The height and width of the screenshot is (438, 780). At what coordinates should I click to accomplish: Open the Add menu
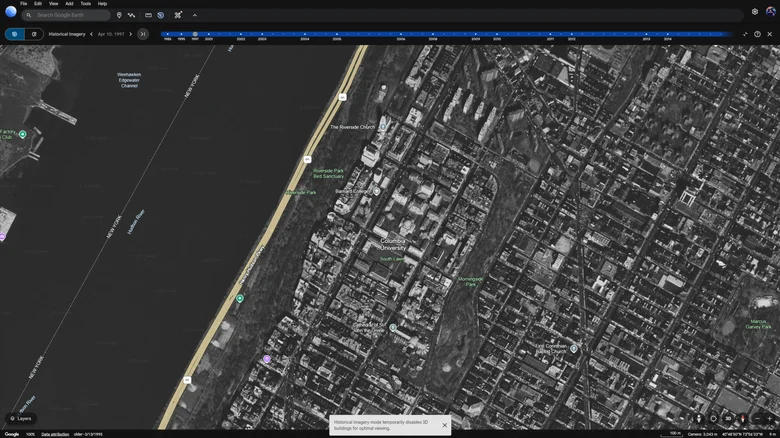point(69,3)
